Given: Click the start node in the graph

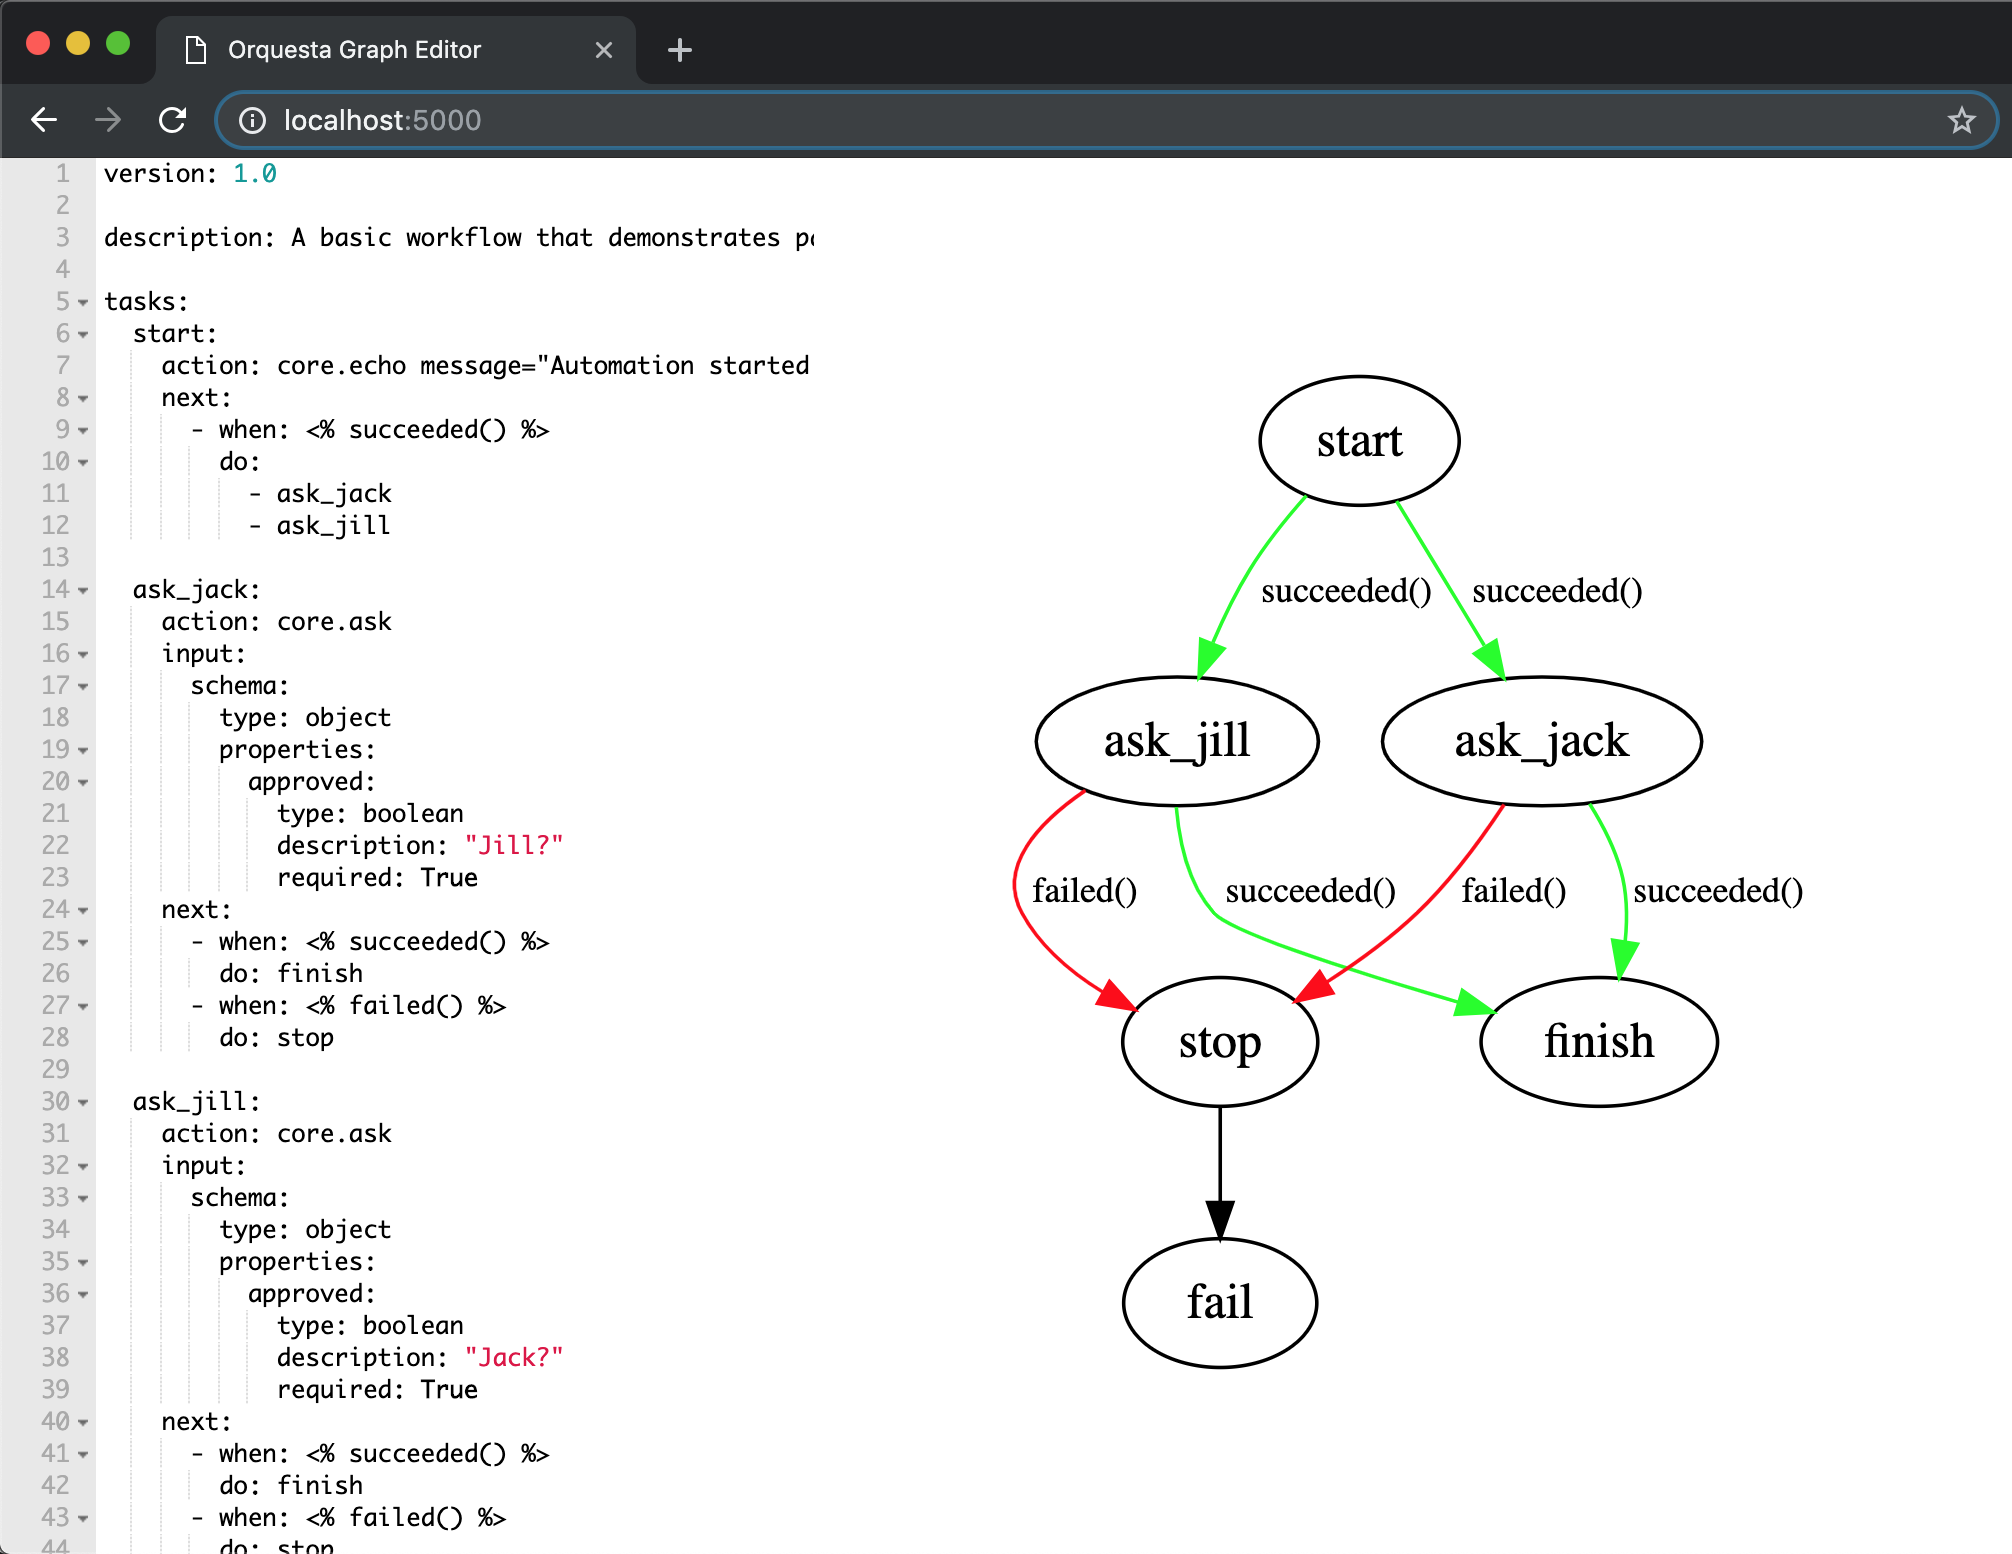Looking at the screenshot, I should click(x=1359, y=441).
